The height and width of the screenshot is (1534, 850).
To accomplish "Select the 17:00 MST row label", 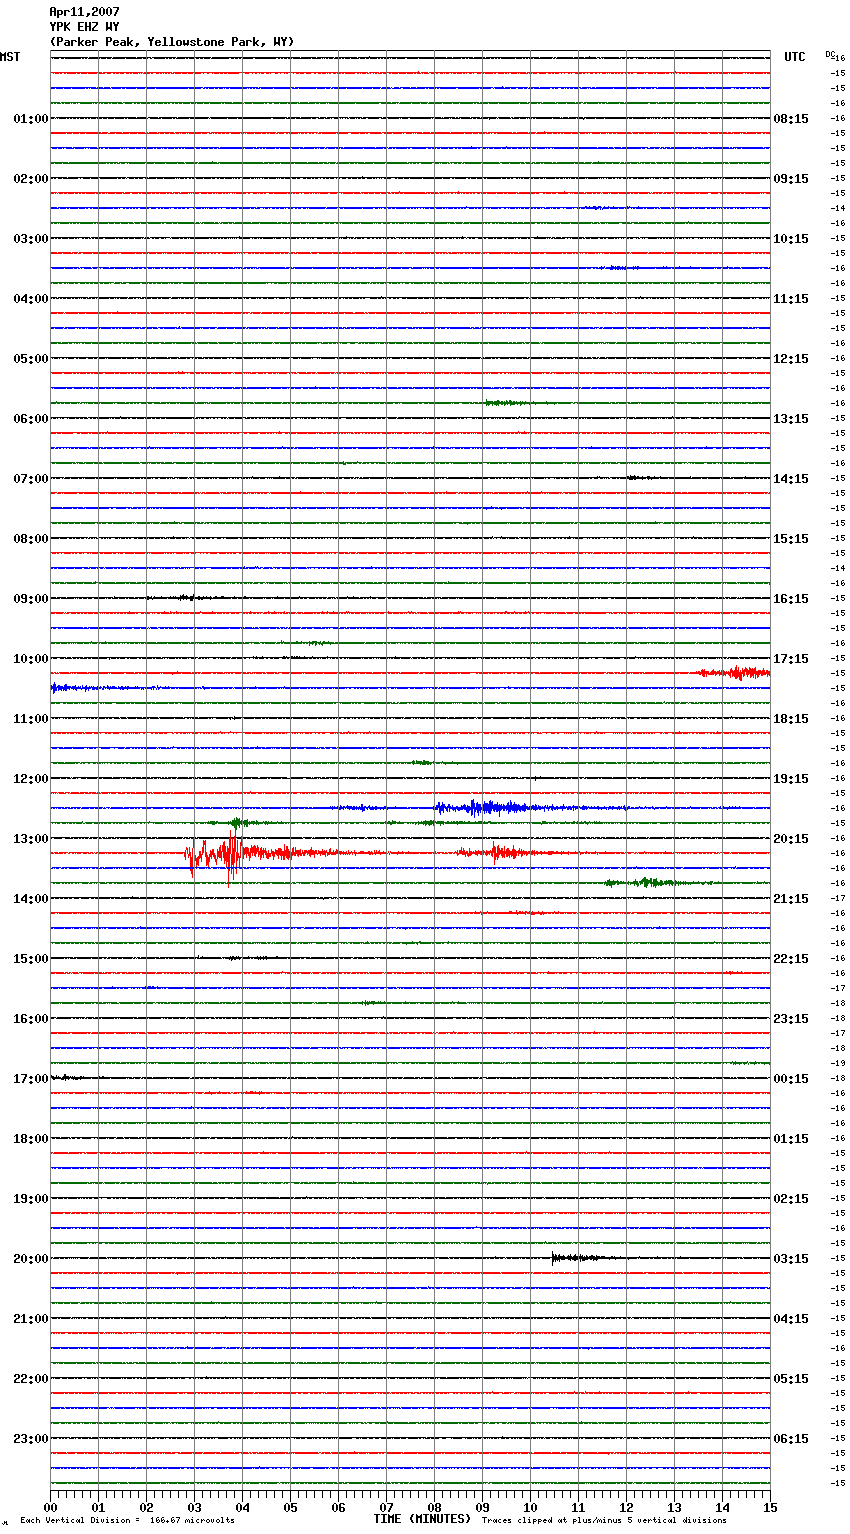I will [x=31, y=1079].
